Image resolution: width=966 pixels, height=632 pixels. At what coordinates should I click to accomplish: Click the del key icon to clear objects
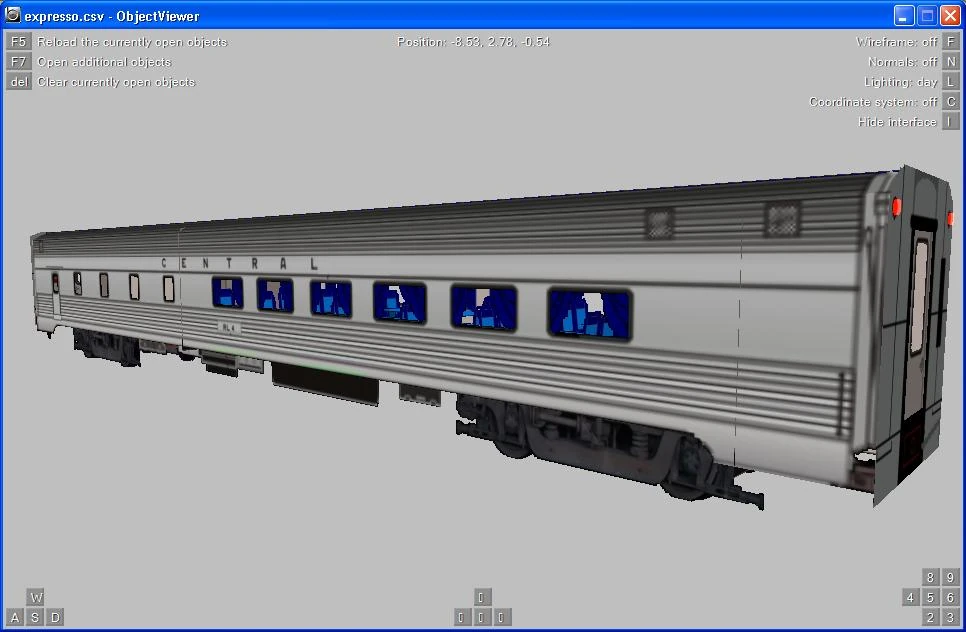coord(18,82)
